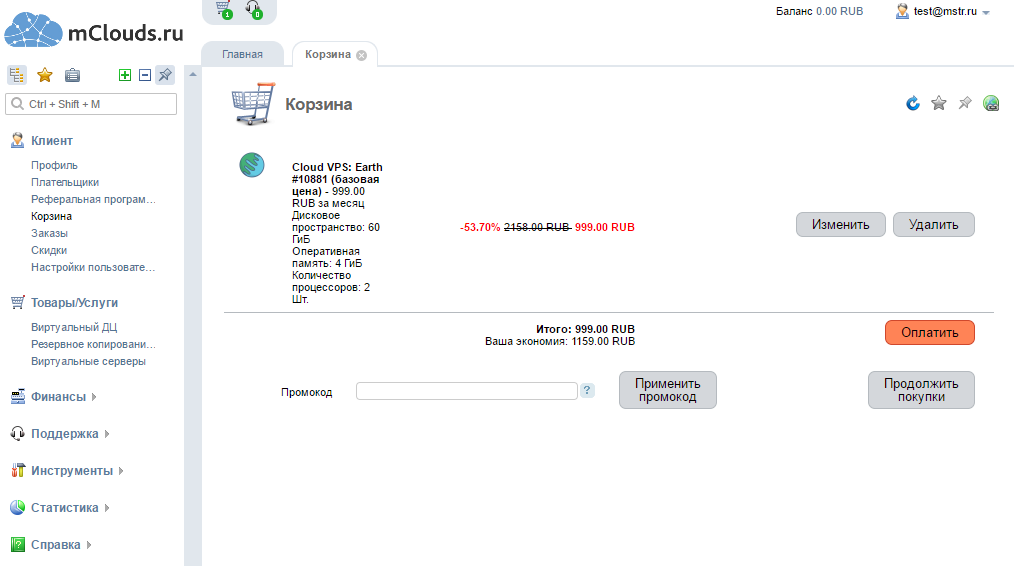Click the Поддержка headset icon
The height and width of the screenshot is (566, 1014).
point(17,433)
